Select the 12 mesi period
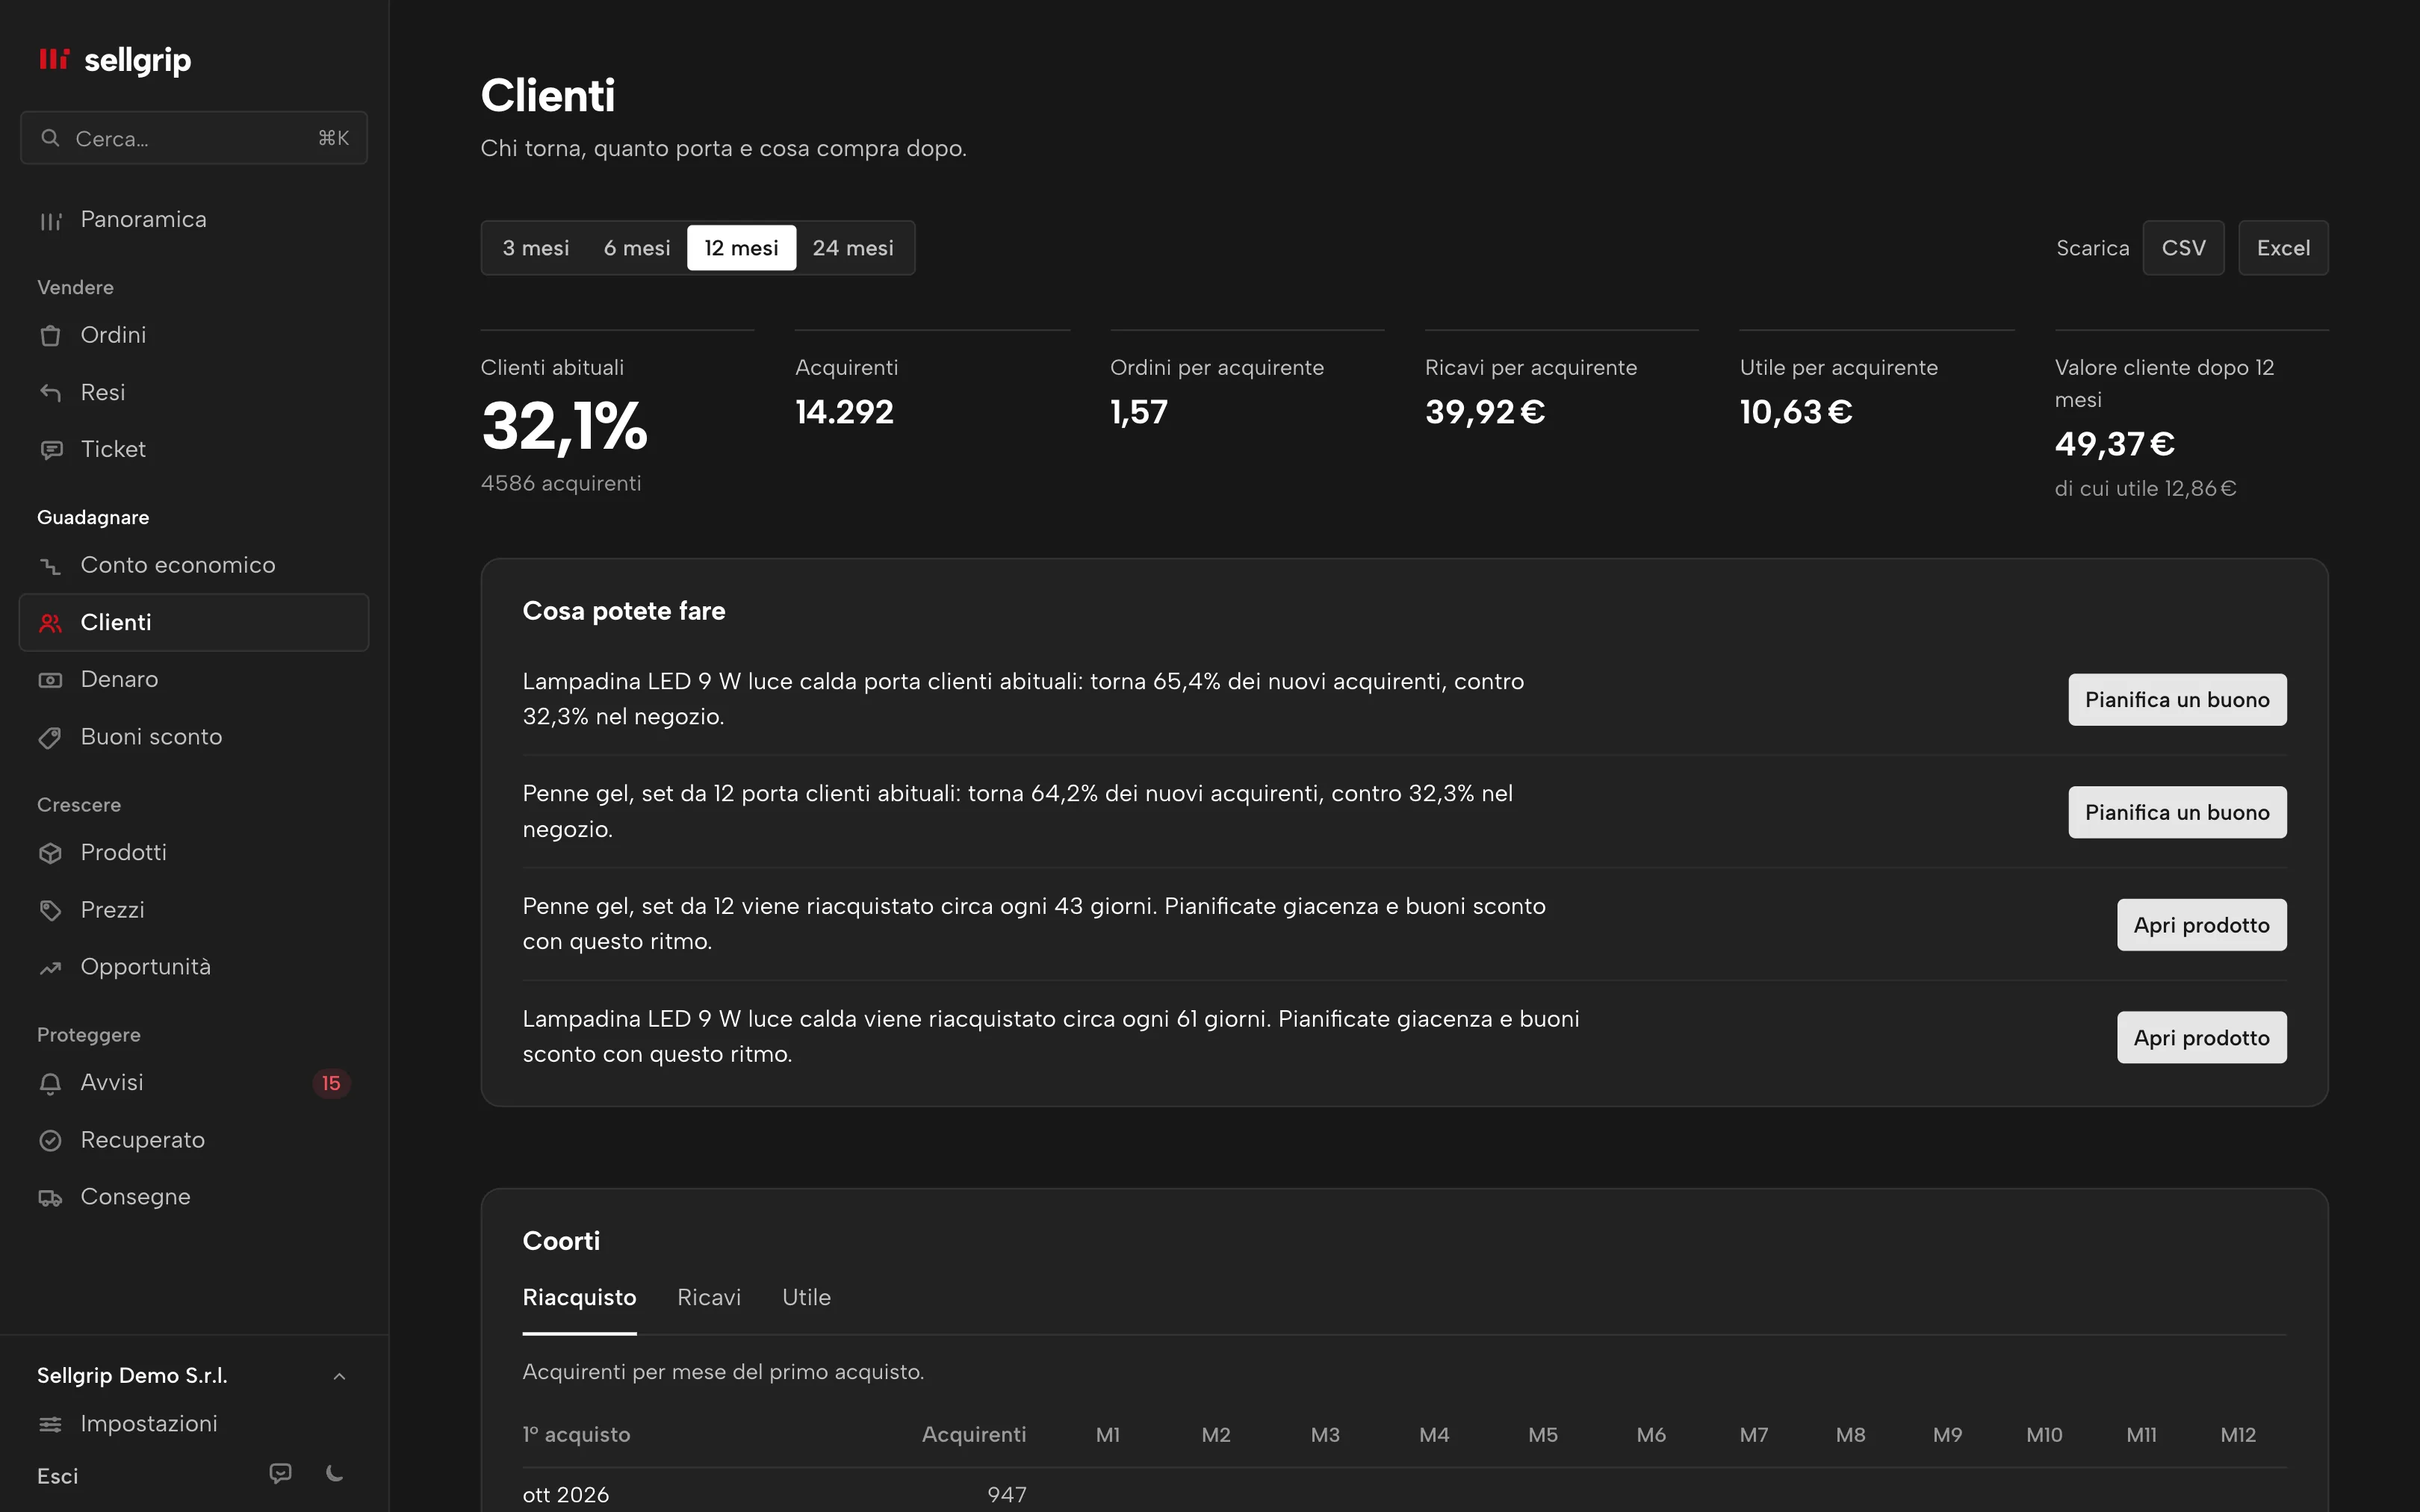Screen dimensions: 2420x1512 point(741,248)
